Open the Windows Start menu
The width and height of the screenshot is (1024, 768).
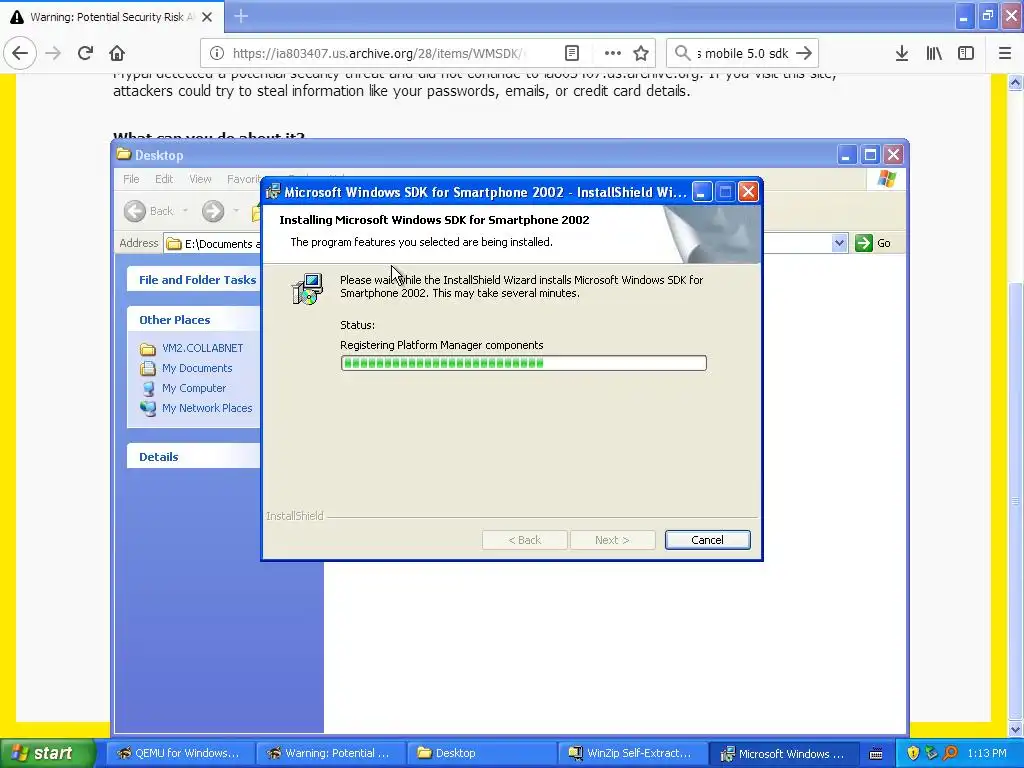point(47,753)
